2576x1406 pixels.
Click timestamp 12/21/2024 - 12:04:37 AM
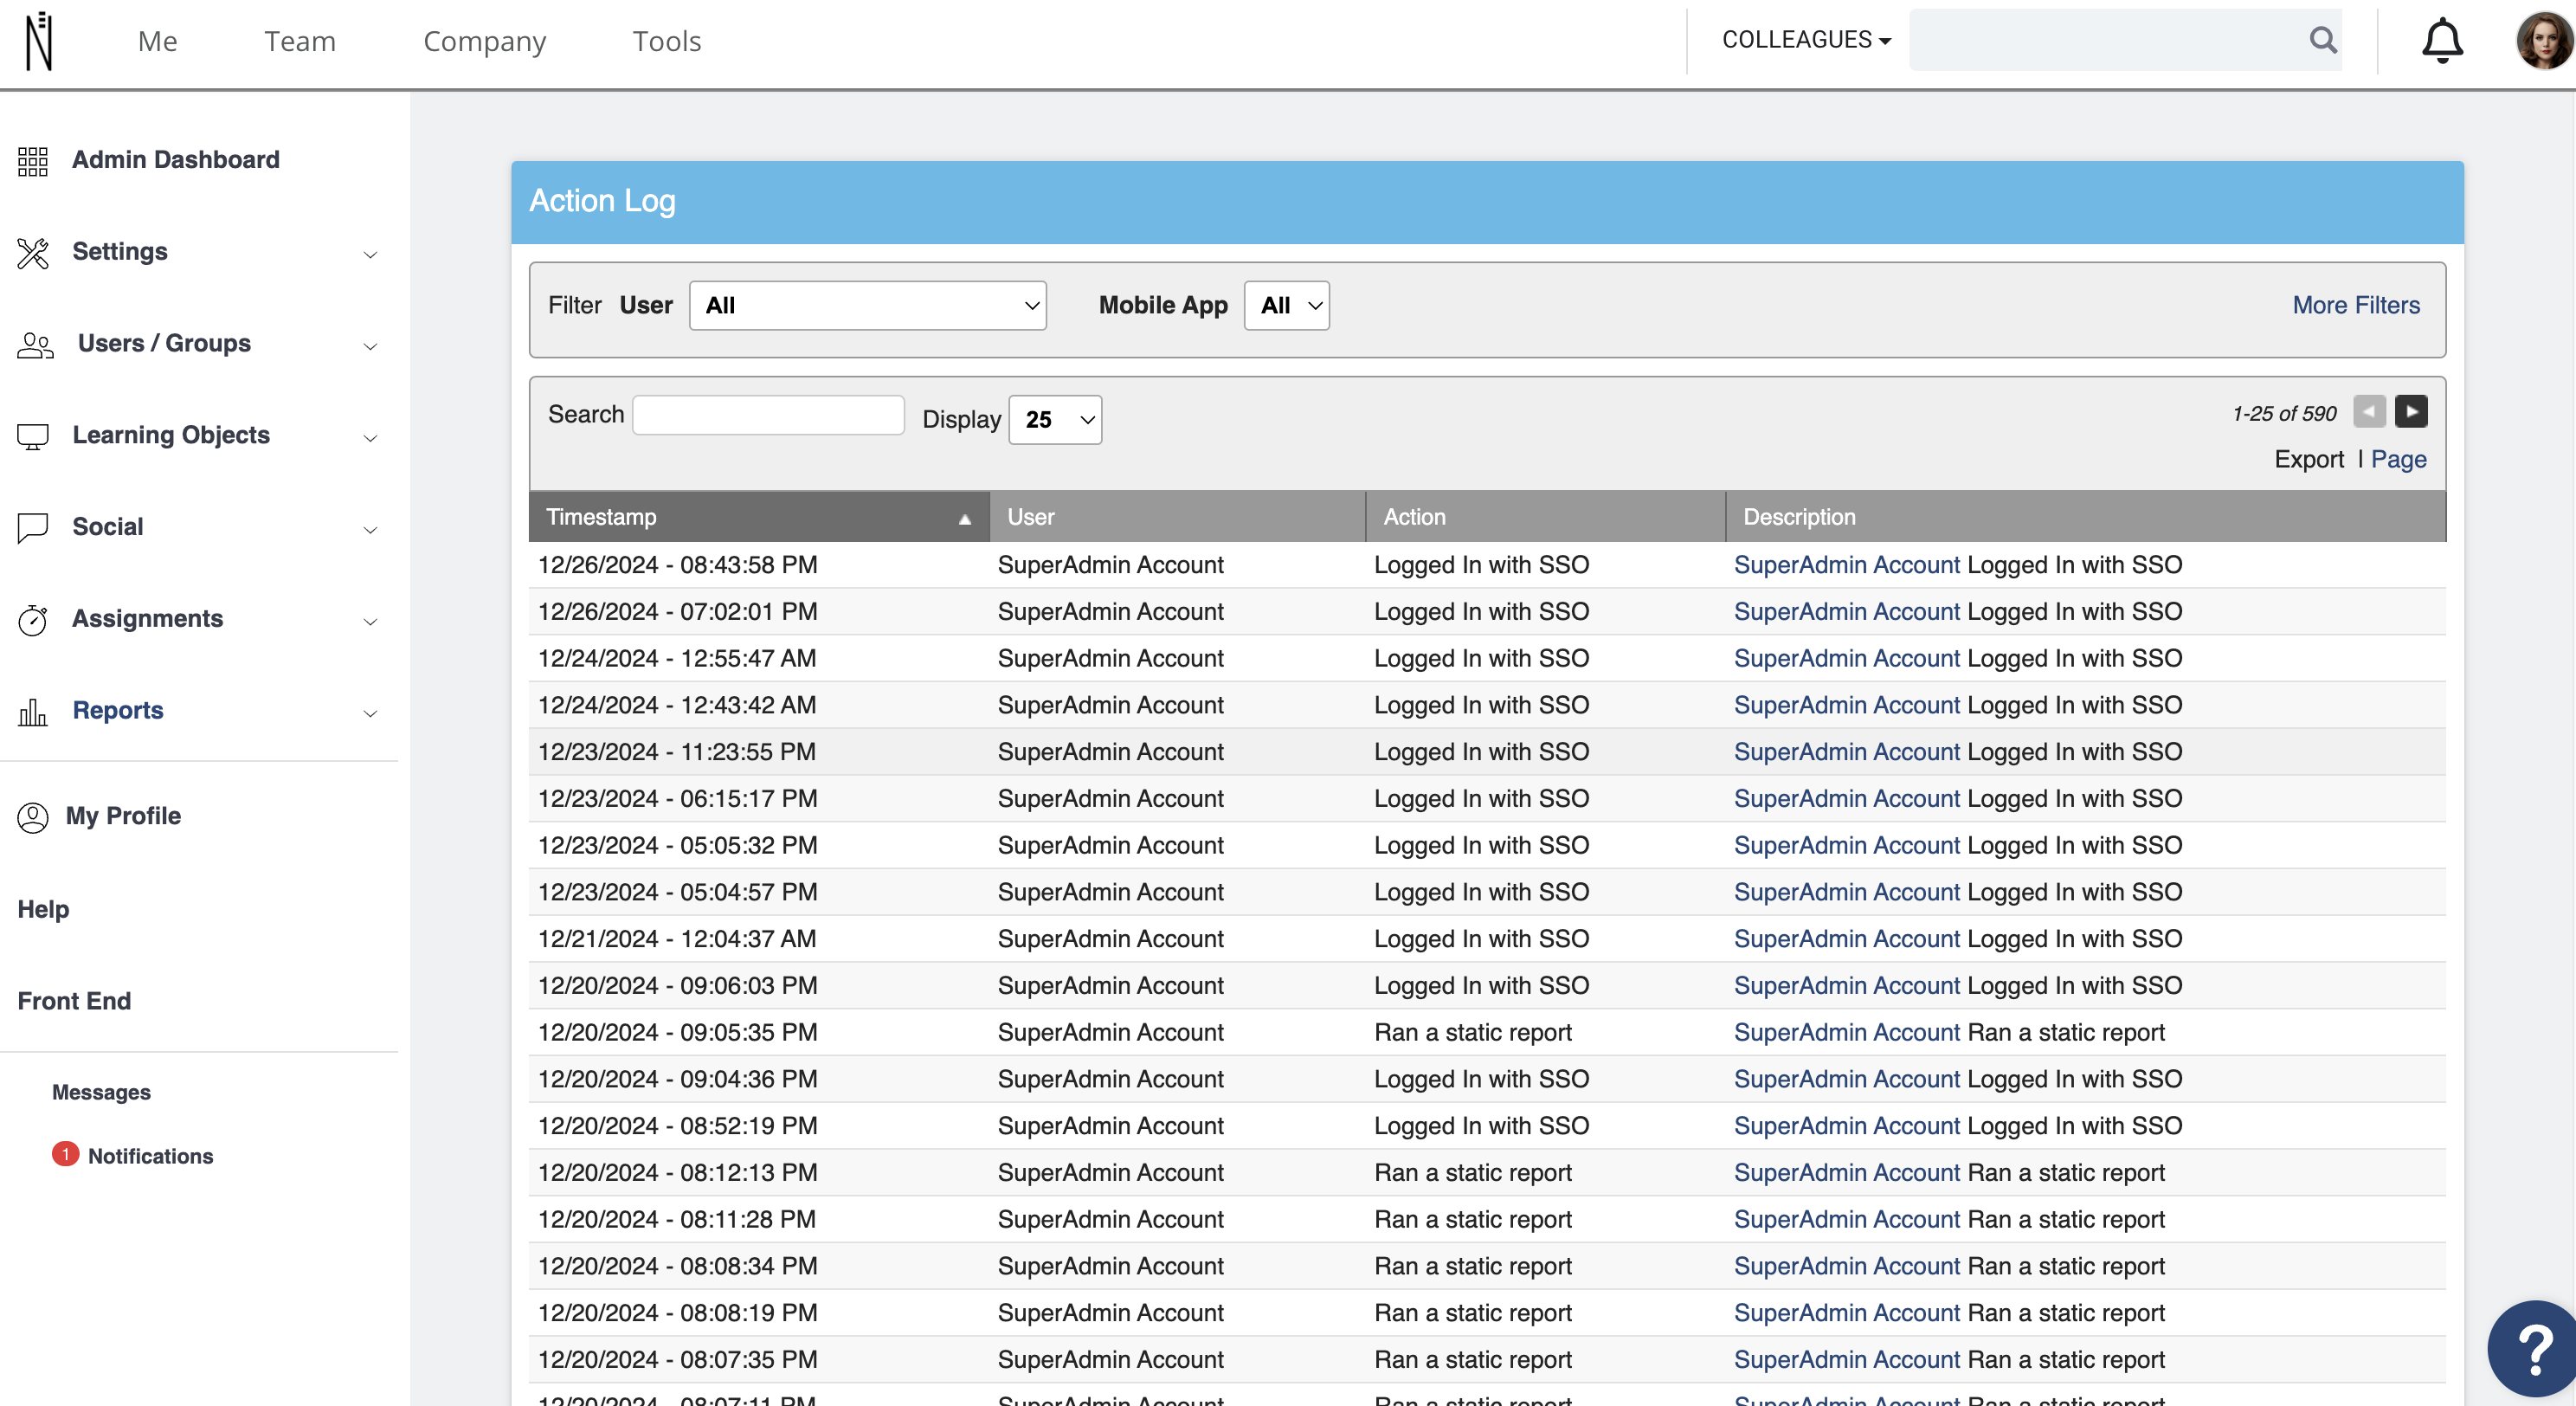tap(676, 939)
